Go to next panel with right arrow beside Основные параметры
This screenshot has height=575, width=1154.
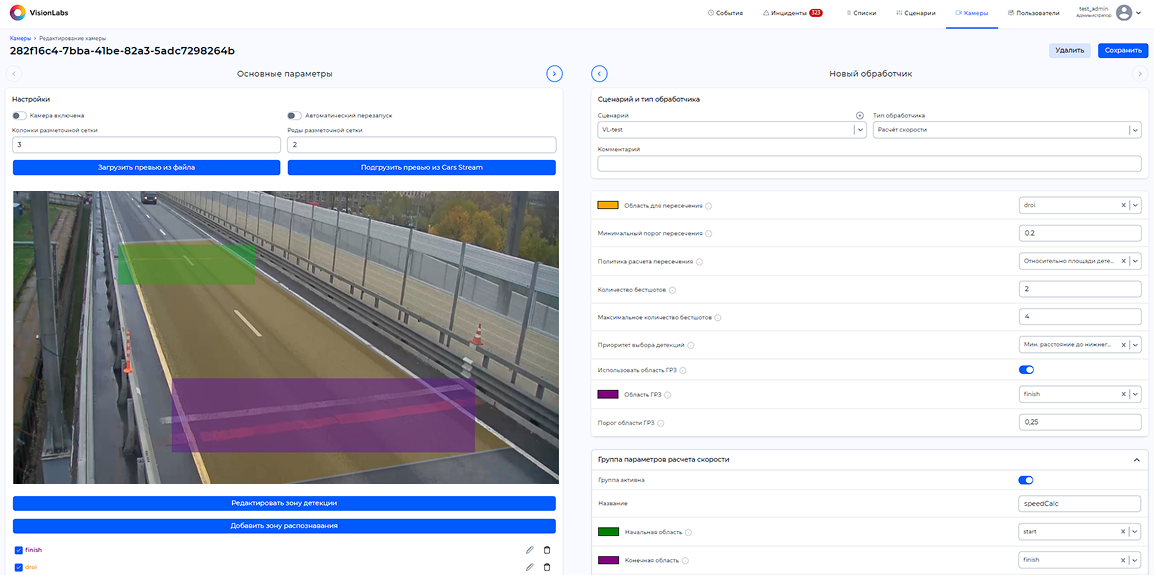[554, 74]
